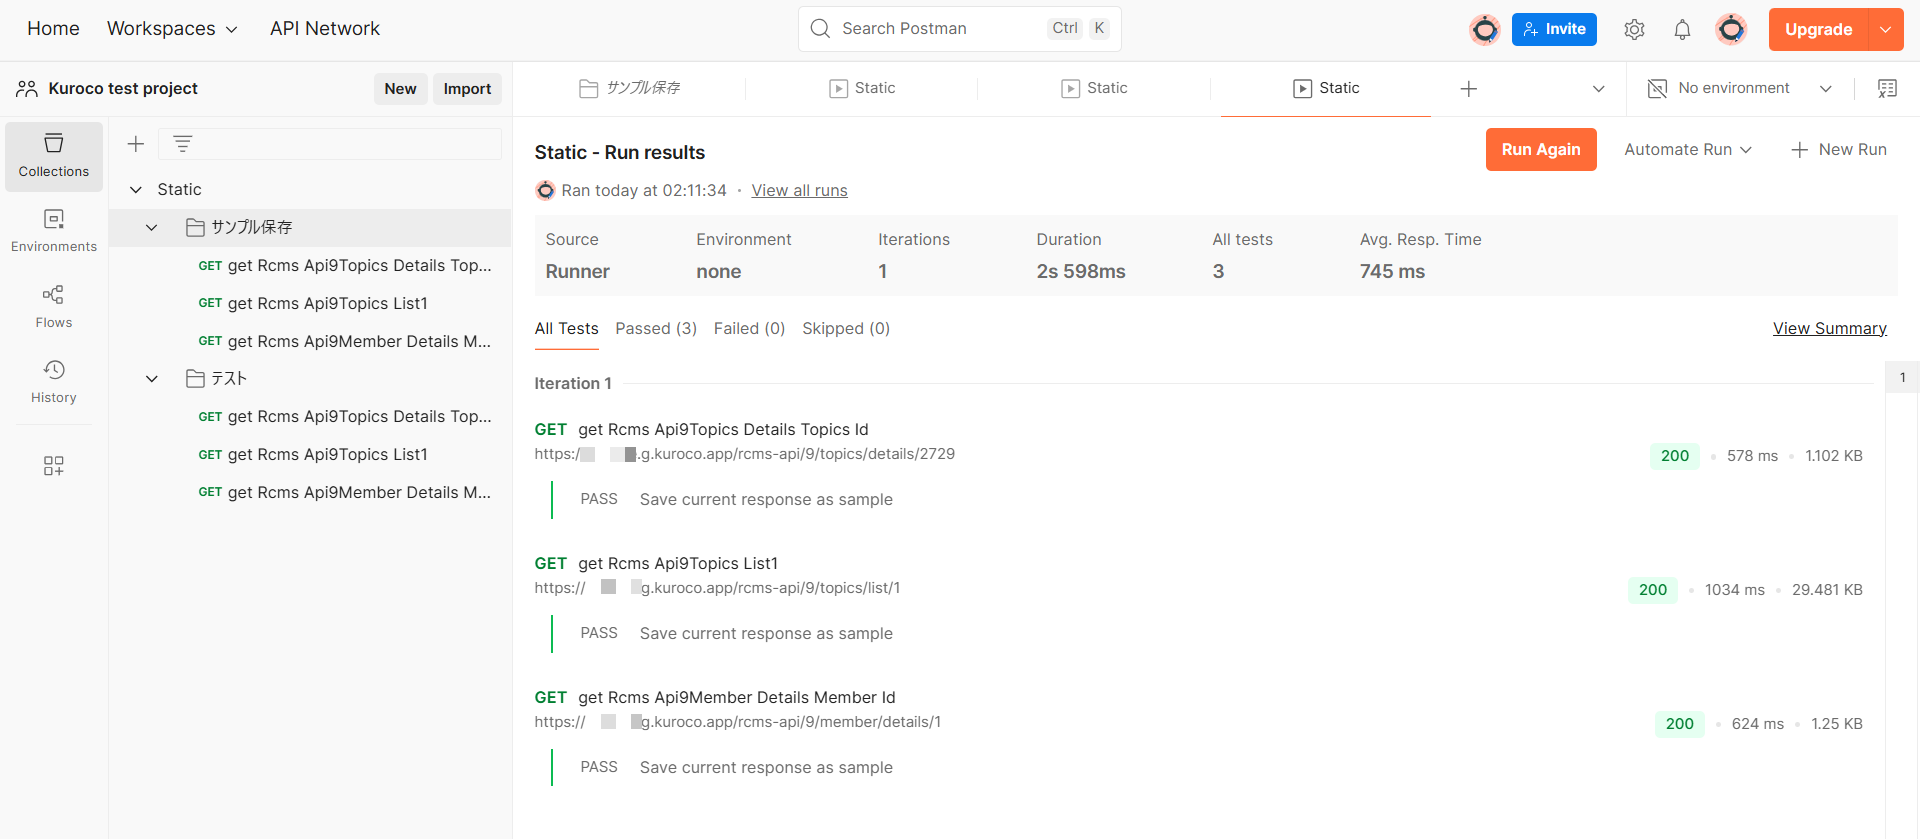Viewport: 1920px width, 839px height.
Task: Switch to the Failed (0) tab
Action: (749, 329)
